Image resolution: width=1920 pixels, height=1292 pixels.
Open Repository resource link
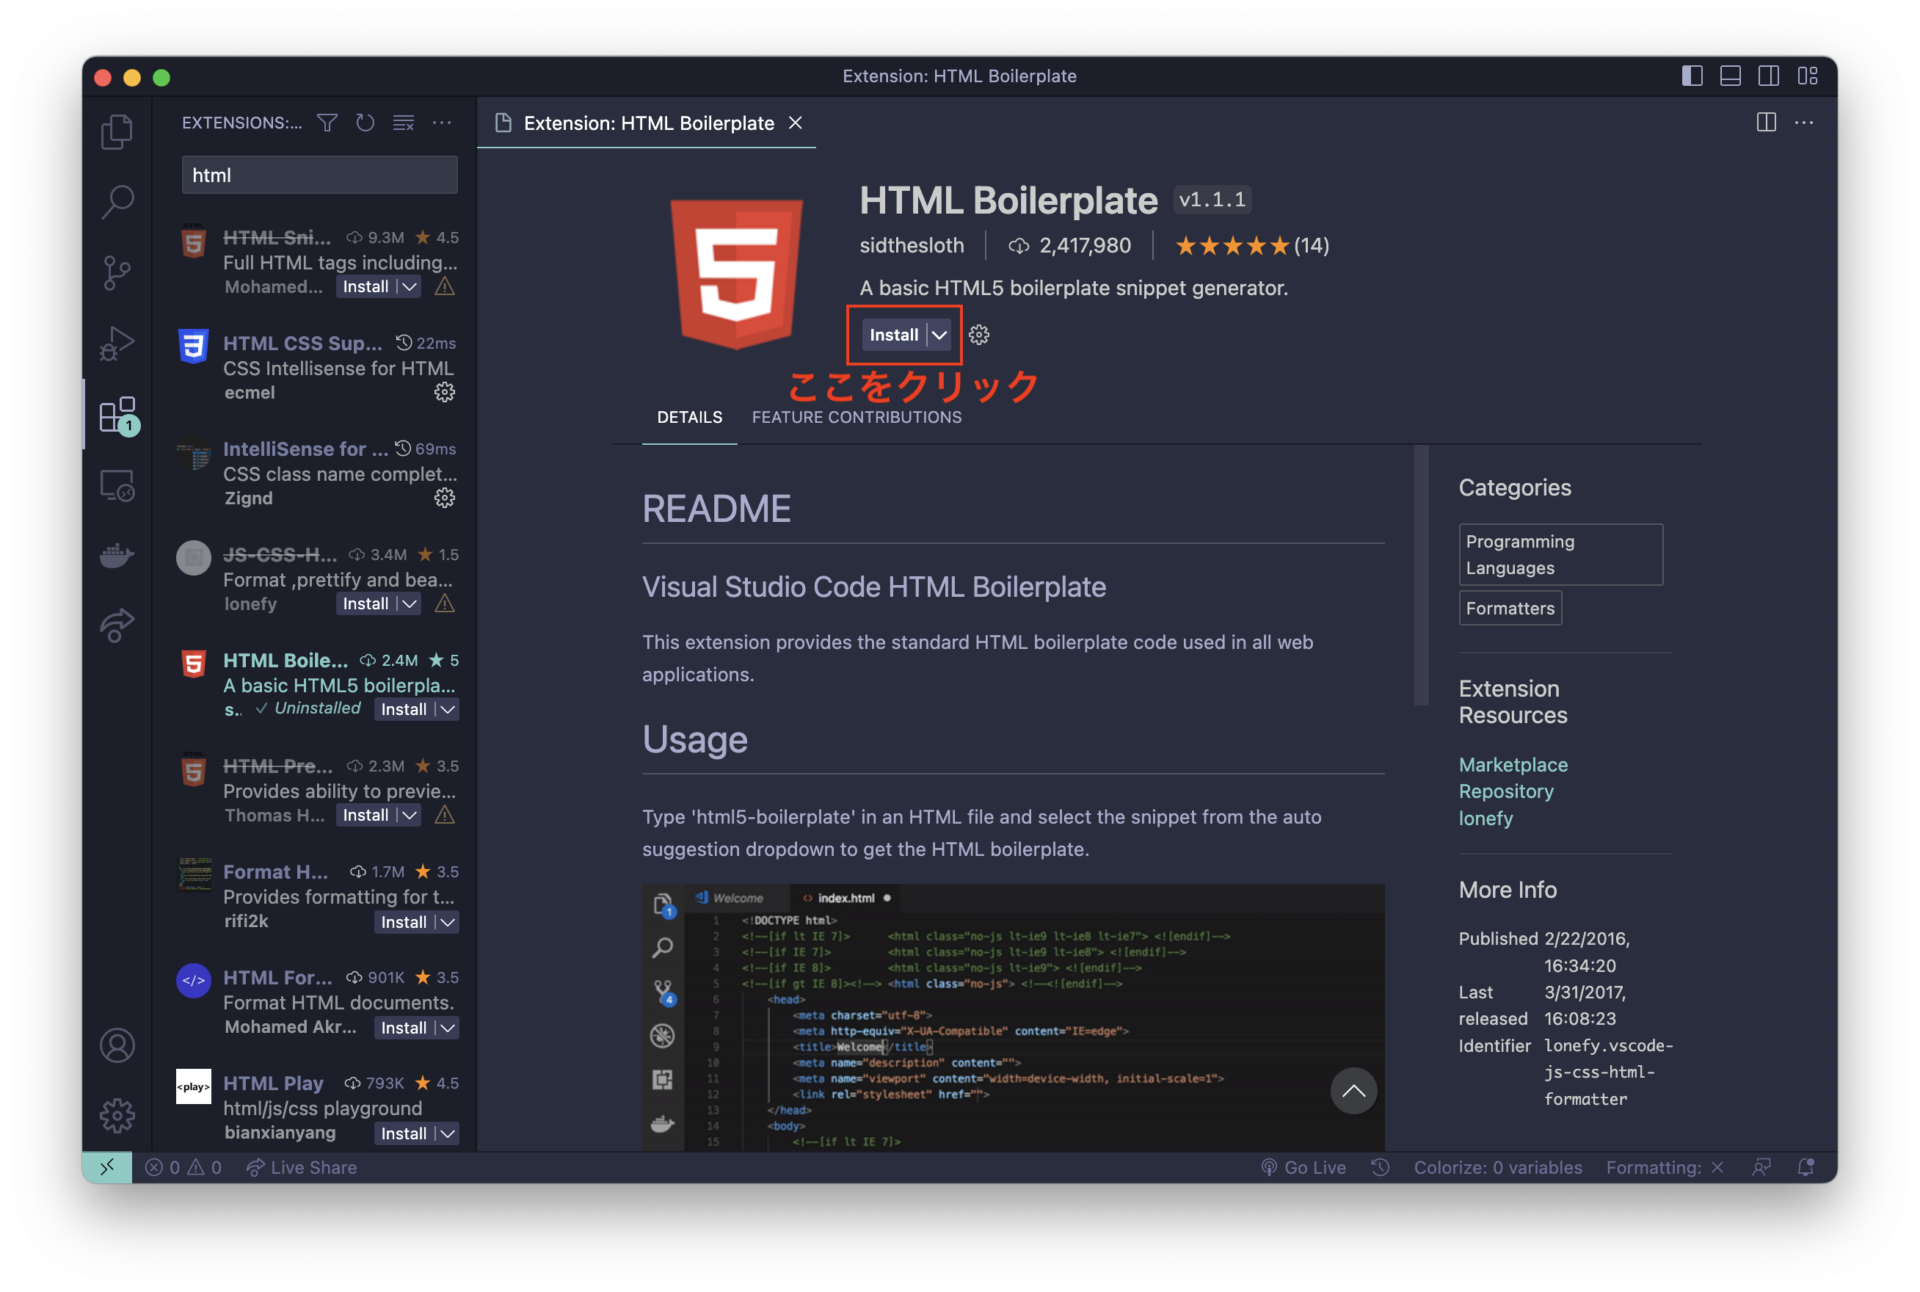1506,792
